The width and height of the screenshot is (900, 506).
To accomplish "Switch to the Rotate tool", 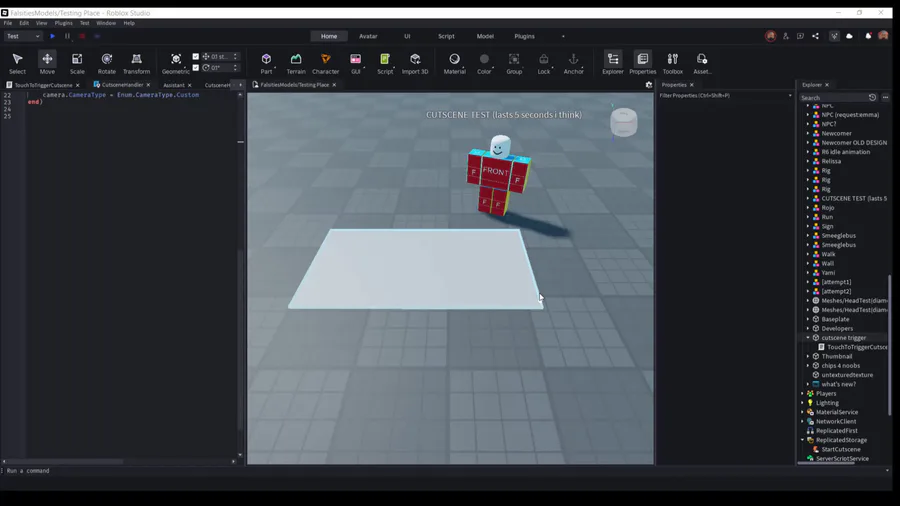I will 107,63.
